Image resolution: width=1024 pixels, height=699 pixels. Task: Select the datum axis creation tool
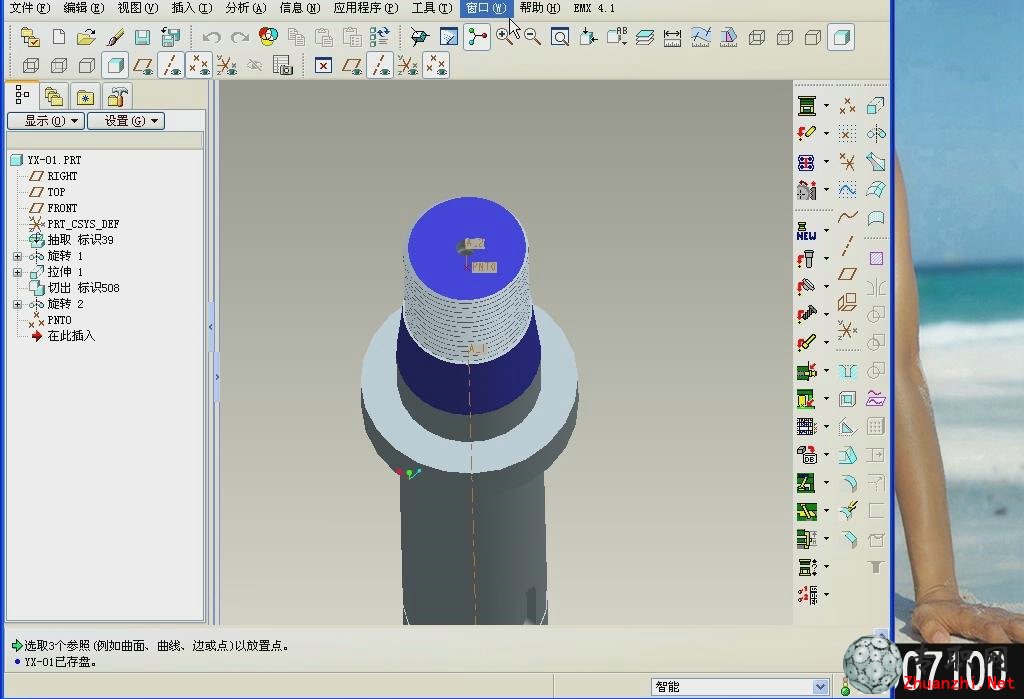847,245
